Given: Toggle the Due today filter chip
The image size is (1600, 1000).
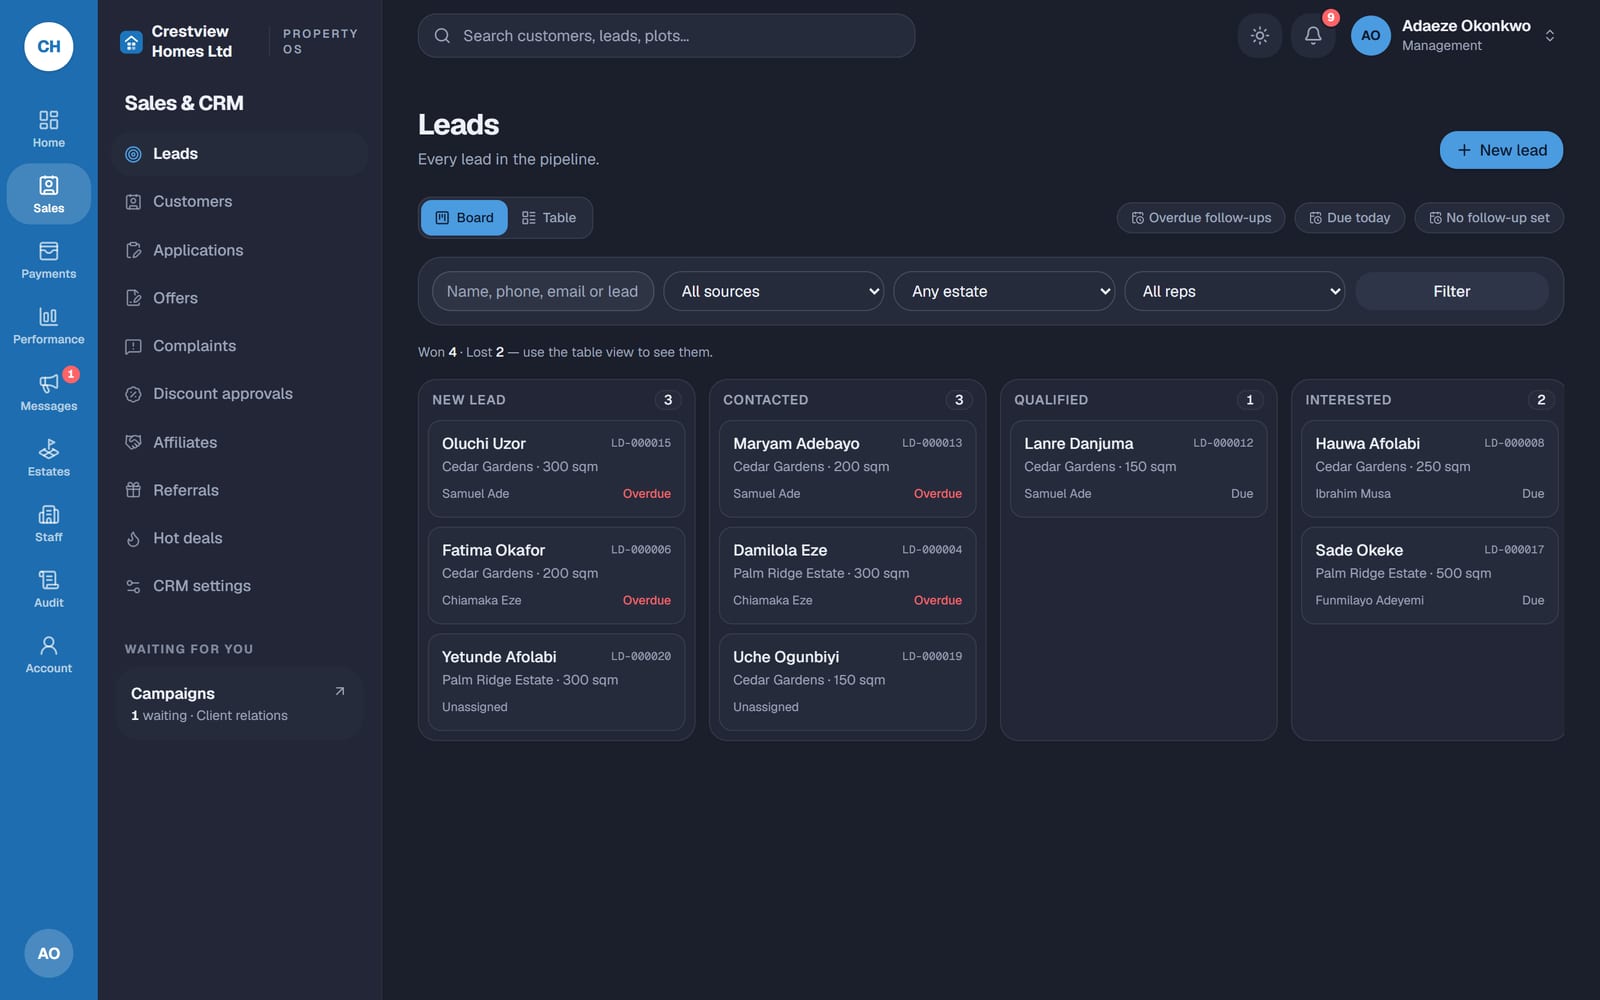Looking at the screenshot, I should coord(1350,218).
